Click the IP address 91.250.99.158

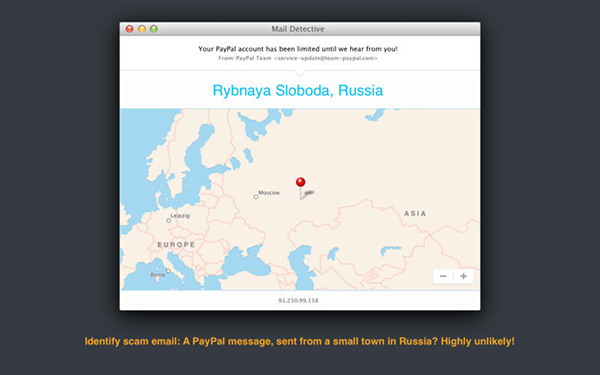[298, 300]
